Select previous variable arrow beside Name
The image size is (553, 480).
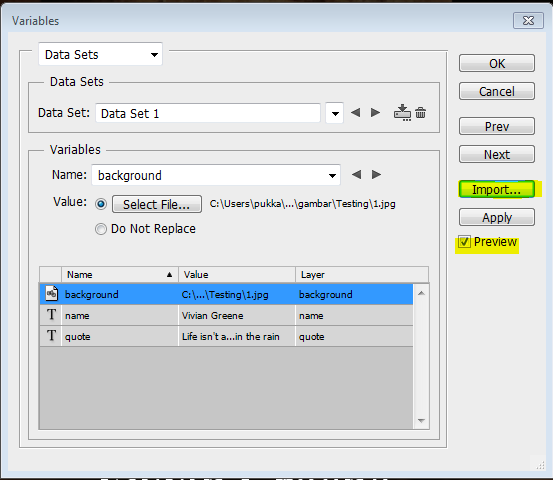point(356,175)
